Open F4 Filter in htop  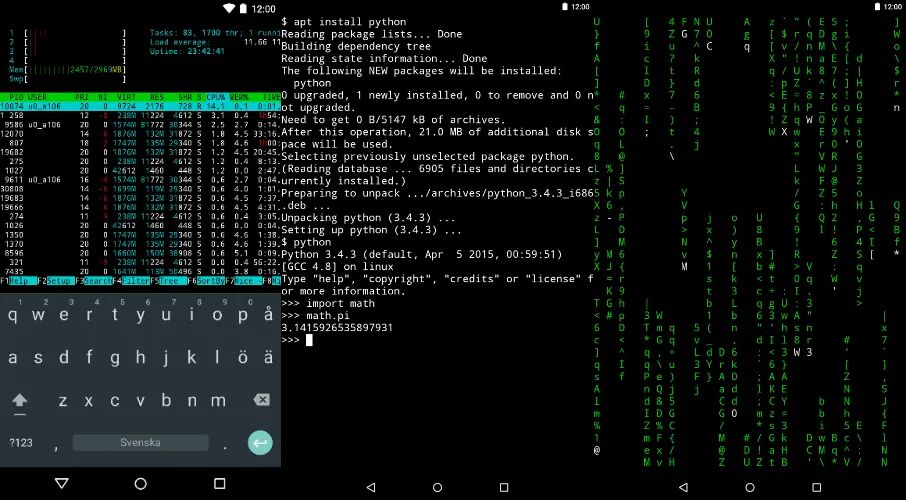131,281
